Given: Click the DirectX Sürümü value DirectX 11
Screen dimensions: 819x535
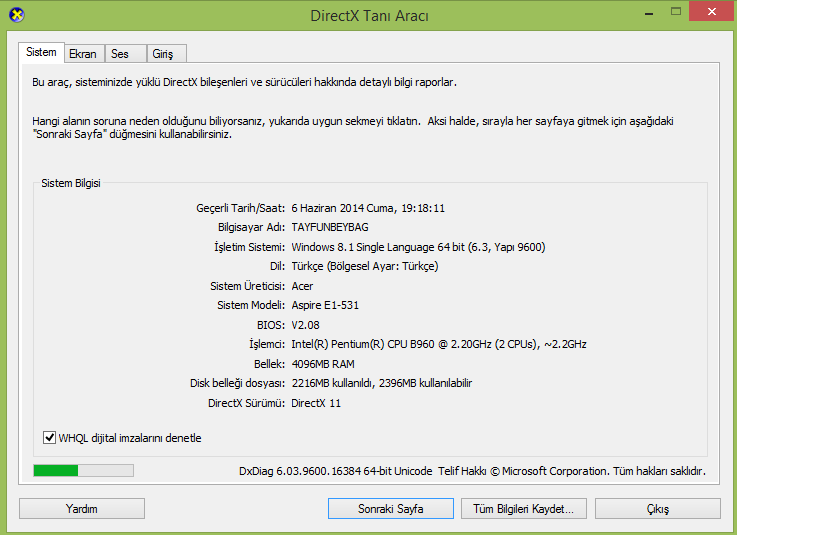Looking at the screenshot, I should coord(316,403).
